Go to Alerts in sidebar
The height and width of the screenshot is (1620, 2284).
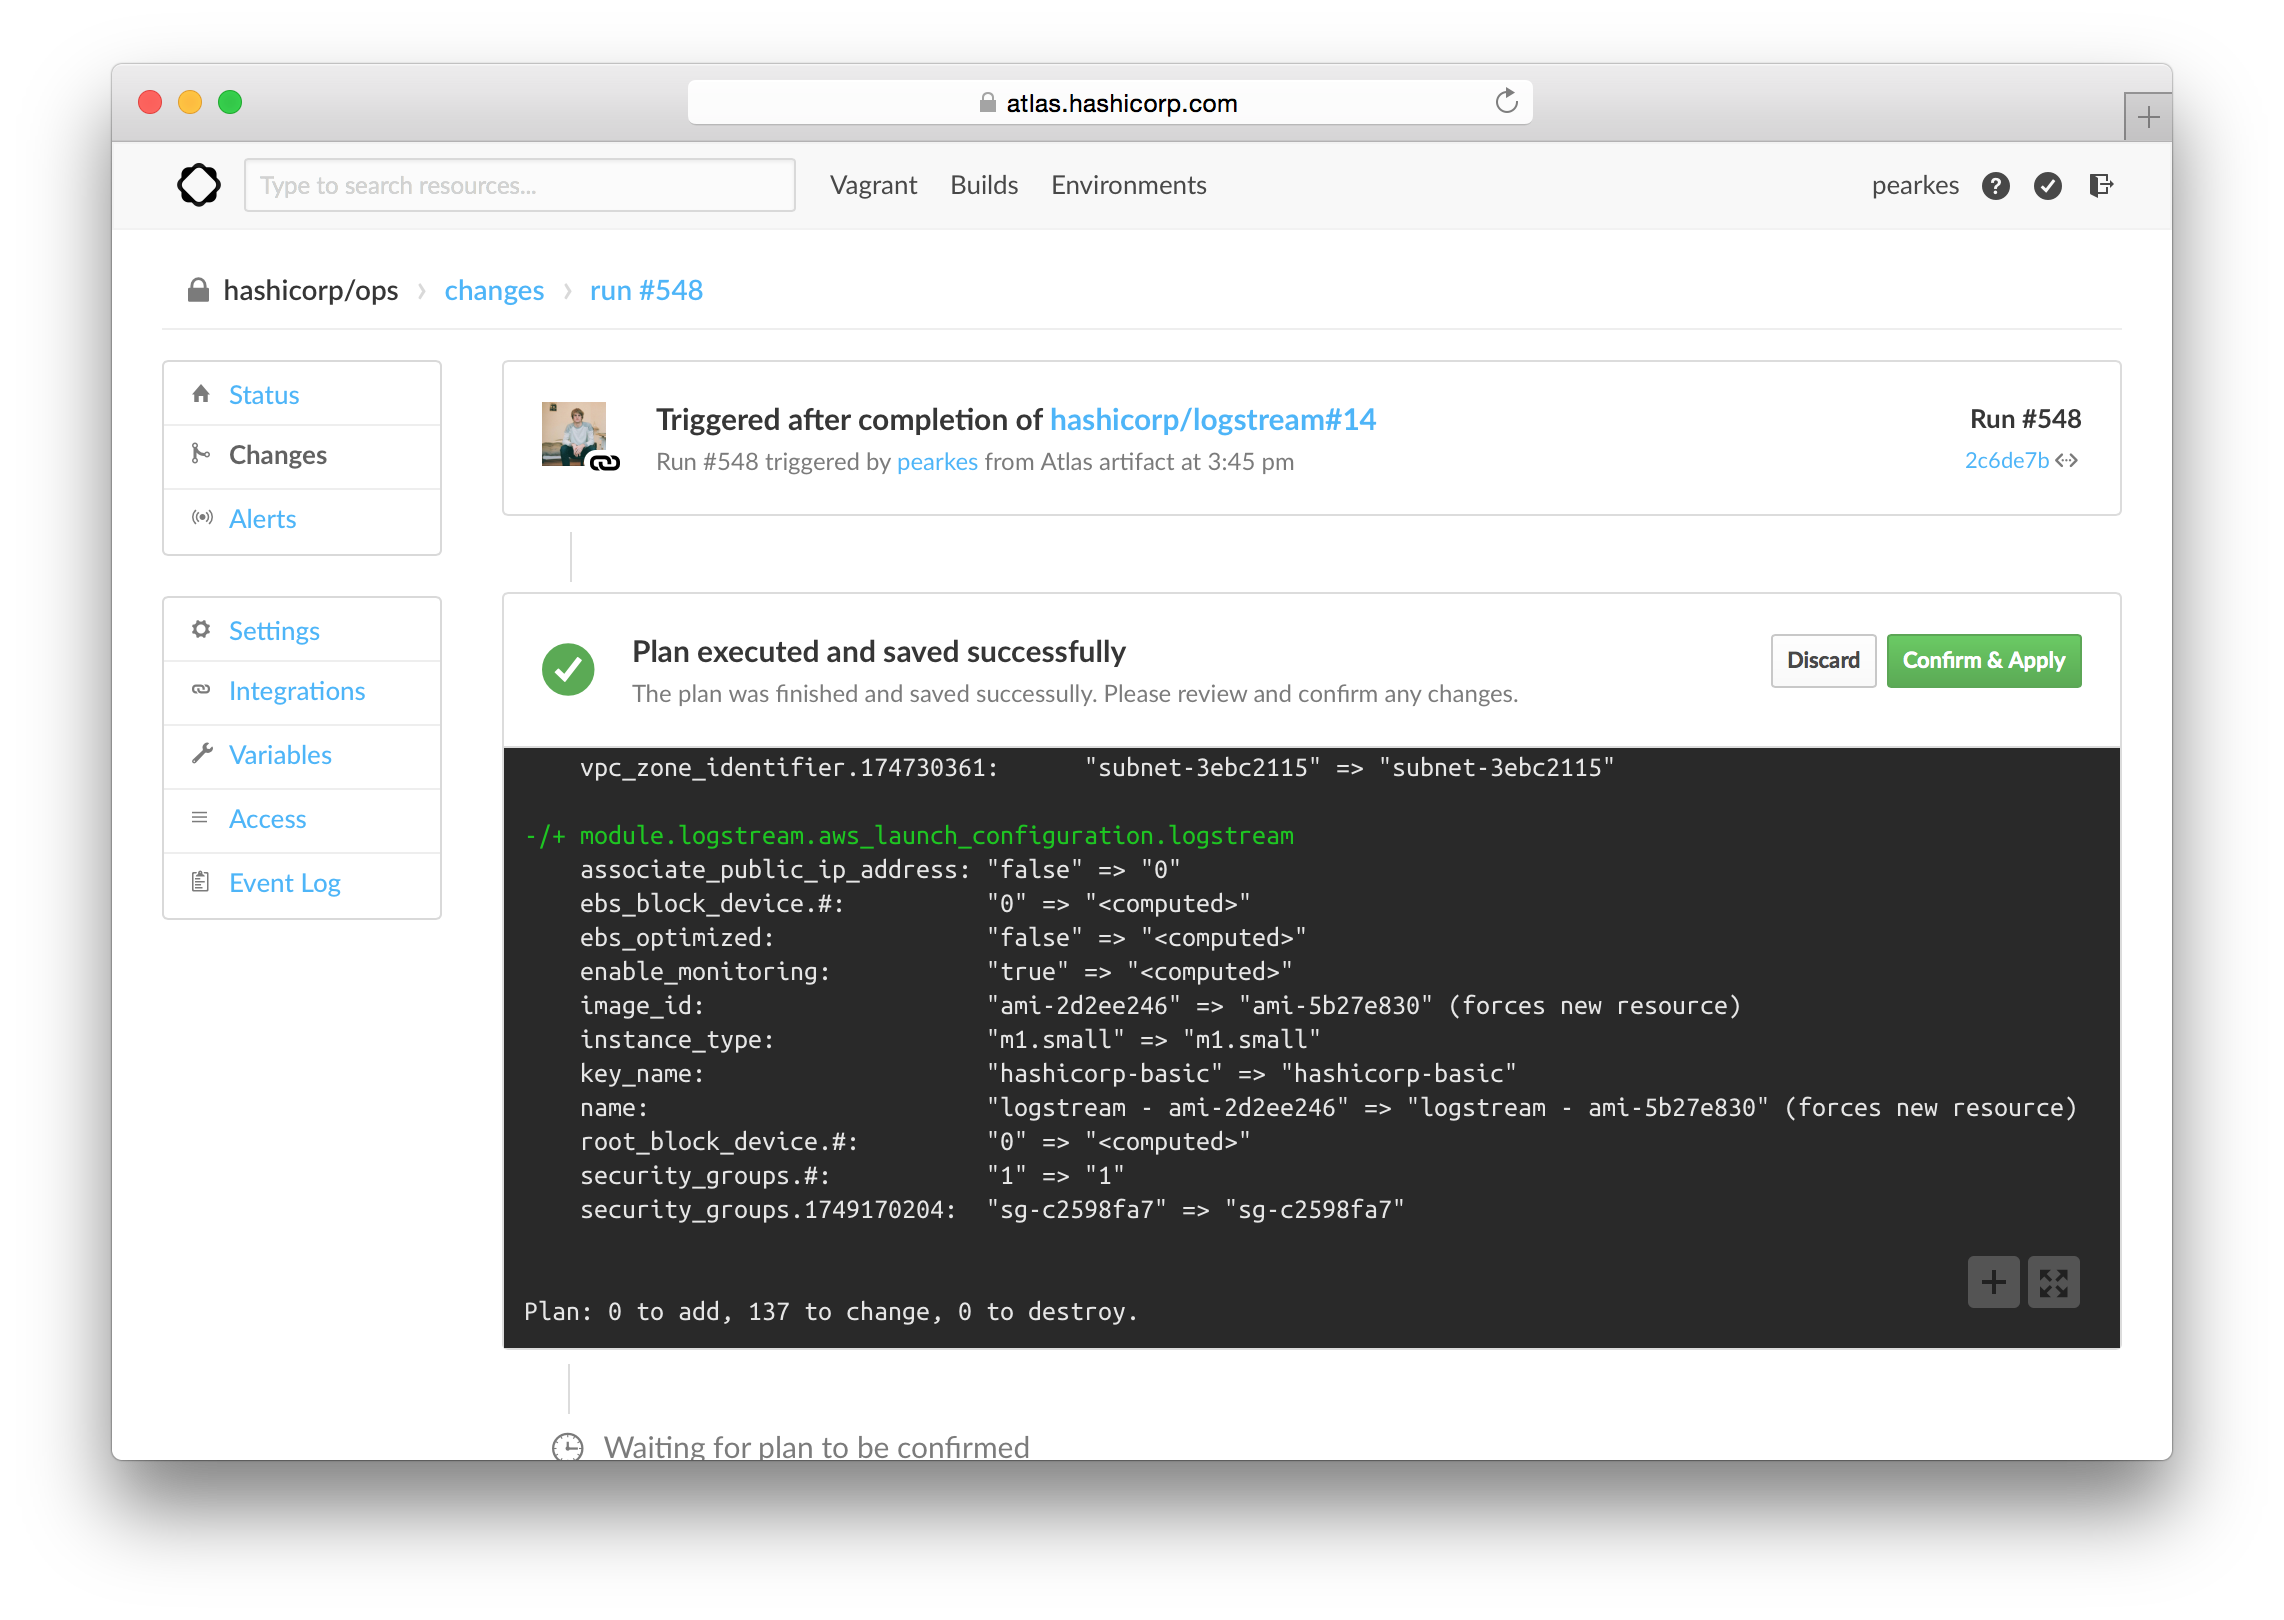[302, 520]
